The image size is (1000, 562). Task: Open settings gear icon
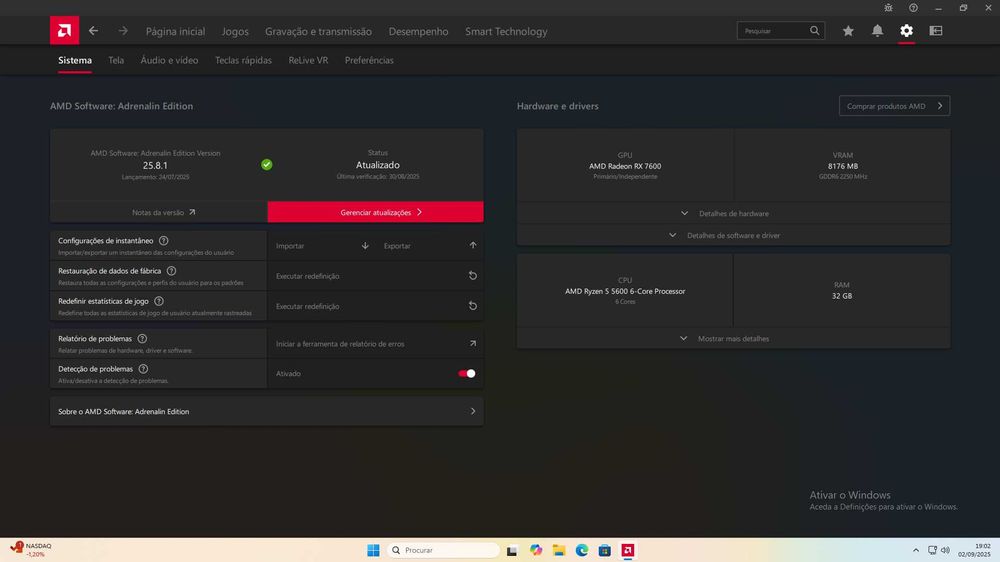[906, 31]
